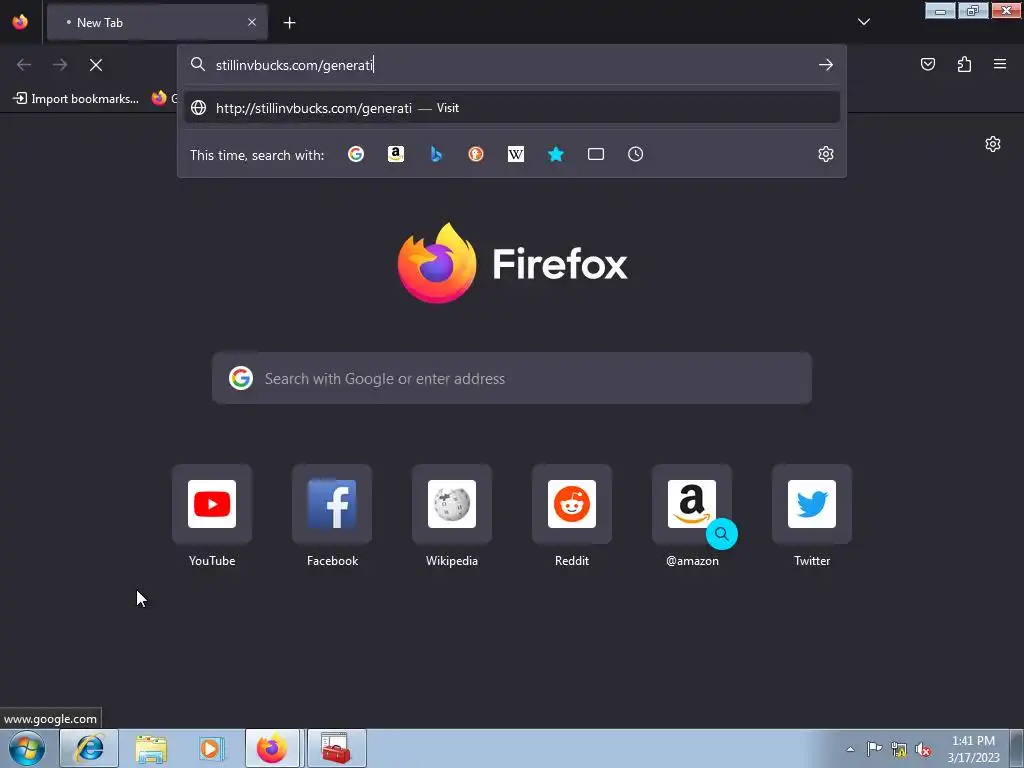Image resolution: width=1024 pixels, height=768 pixels.
Task: Go forward with the forward arrow
Action: click(60, 65)
